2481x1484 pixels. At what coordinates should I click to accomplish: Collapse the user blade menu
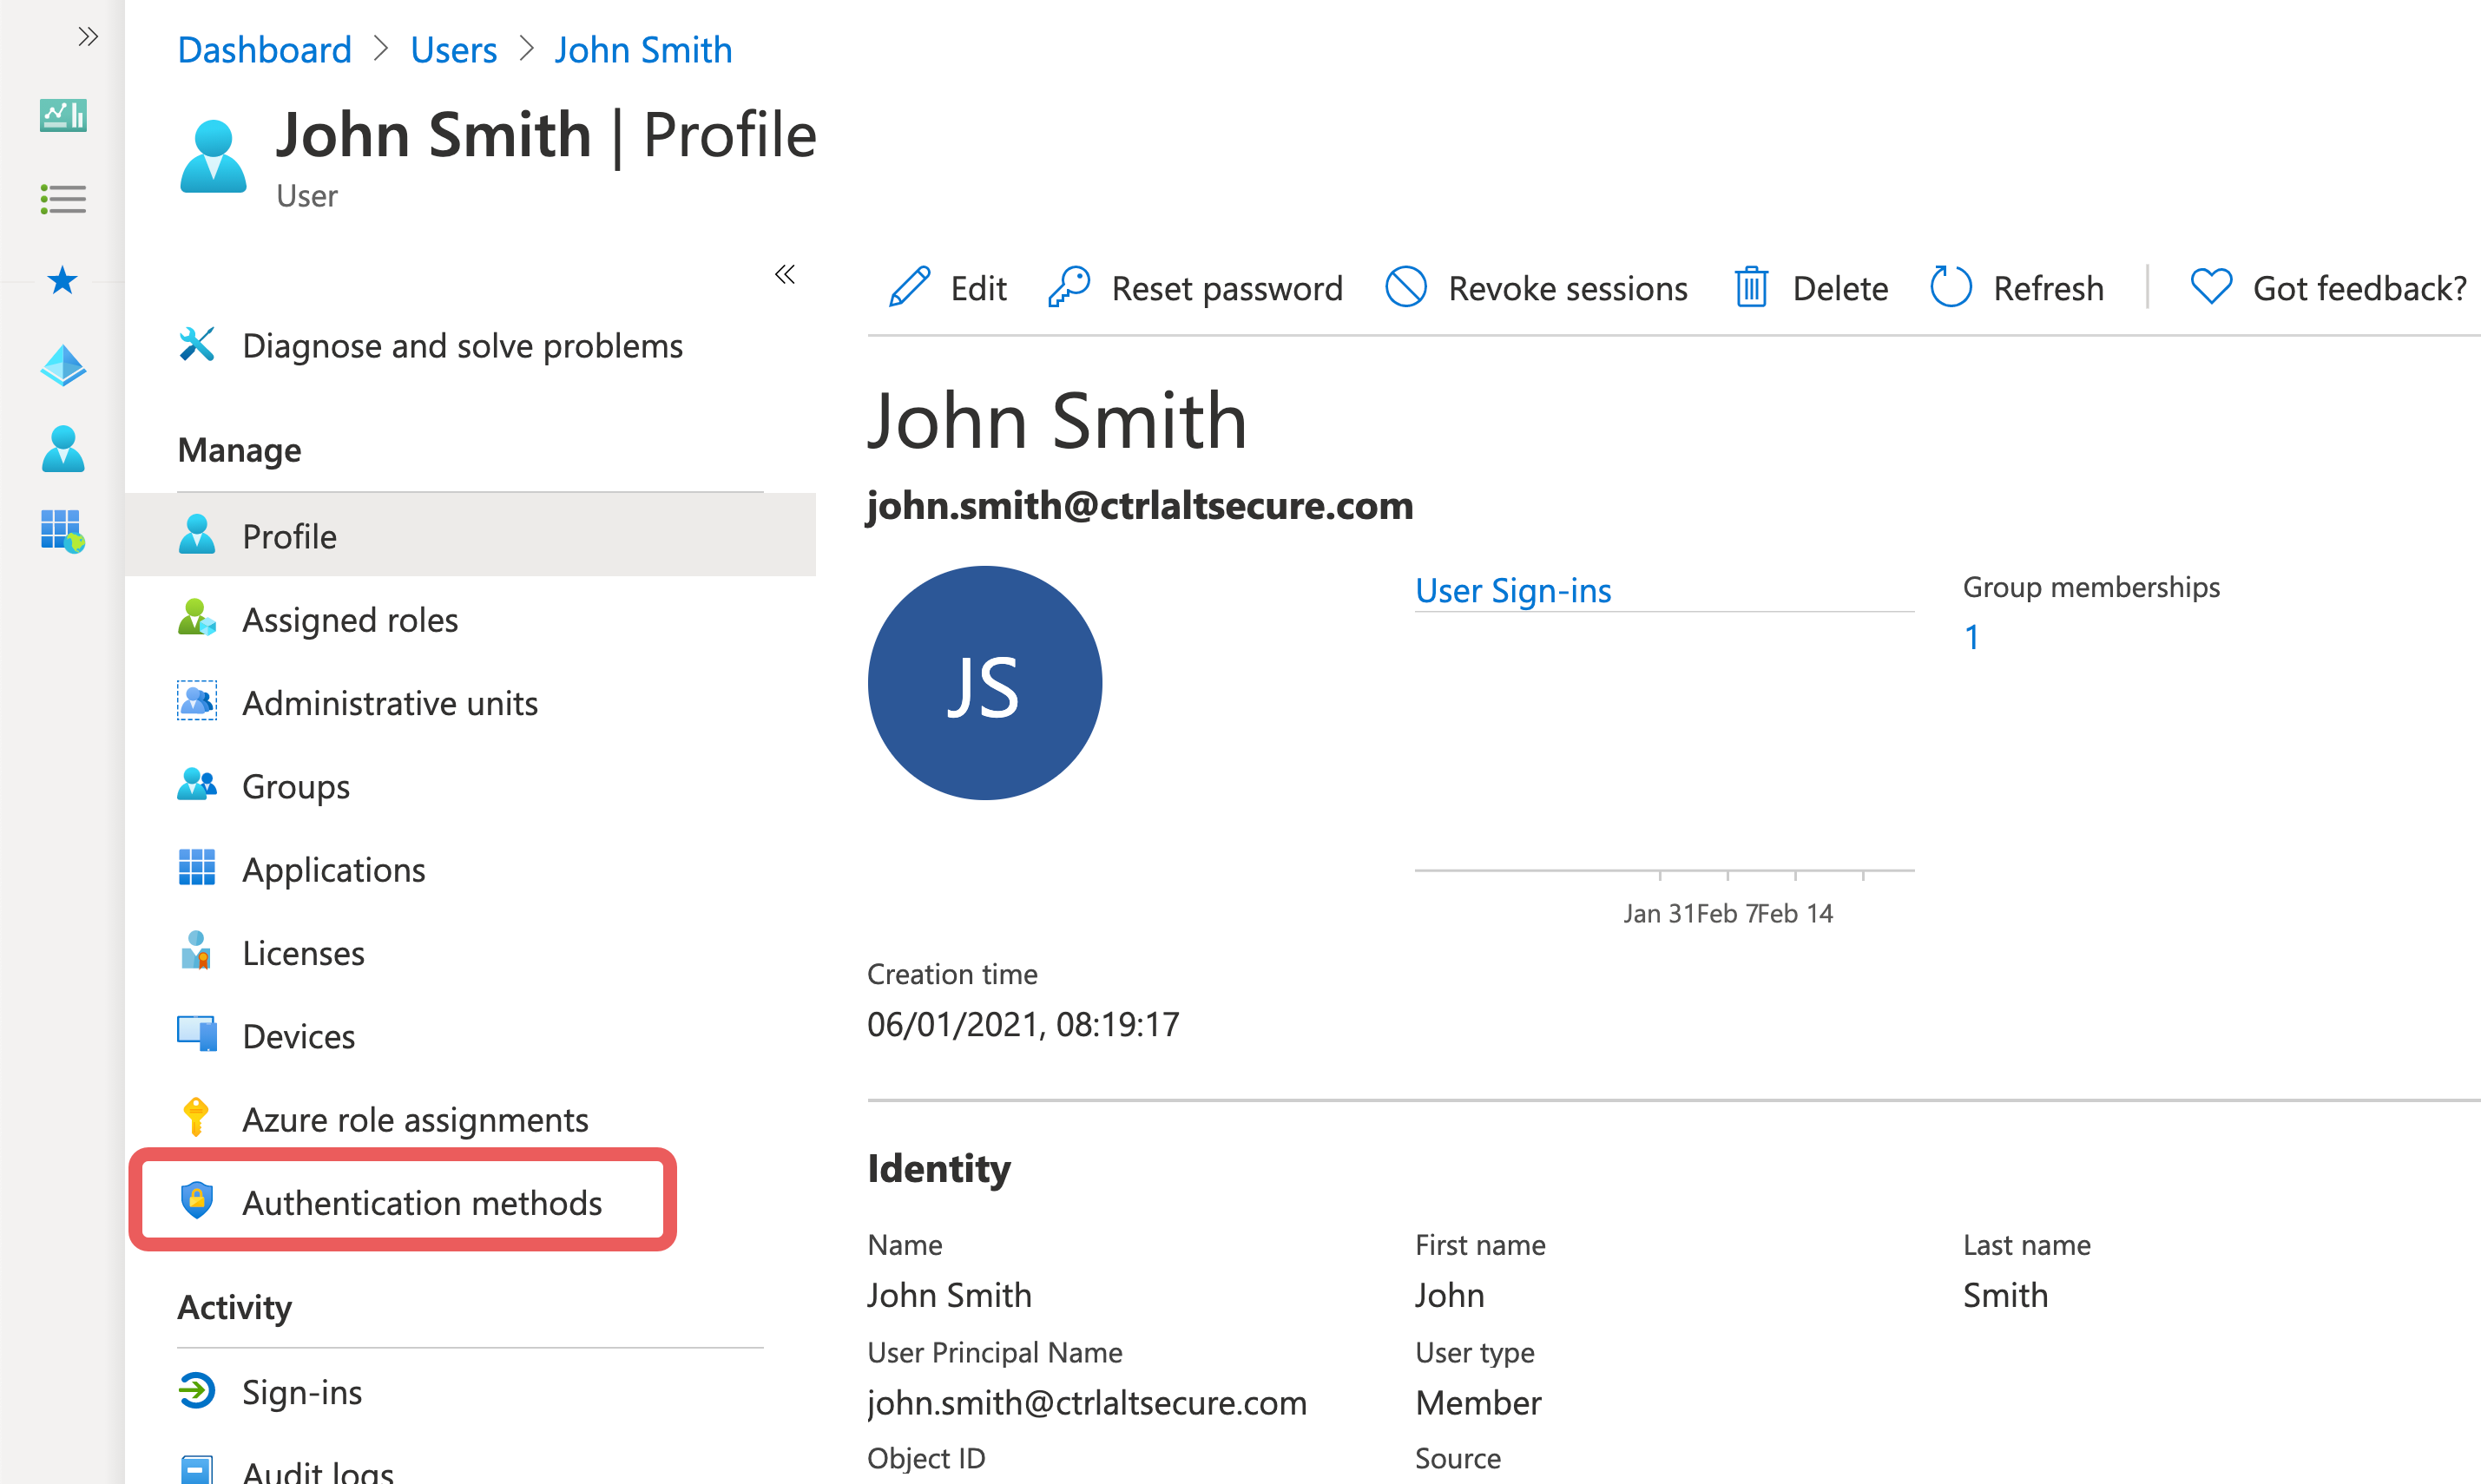point(785,275)
